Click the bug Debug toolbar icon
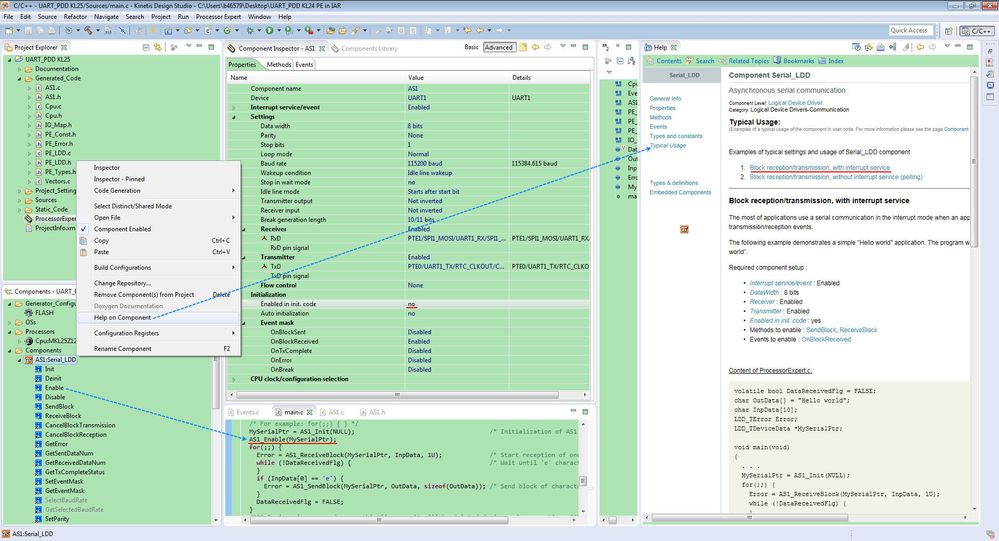999x541 pixels. [x=250, y=30]
